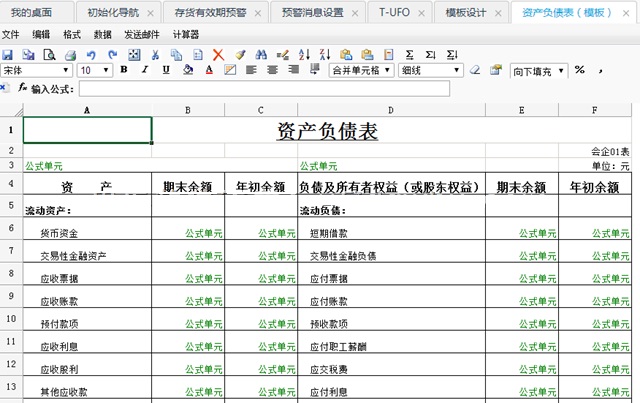Click the eraser clear icon

click(x=477, y=70)
